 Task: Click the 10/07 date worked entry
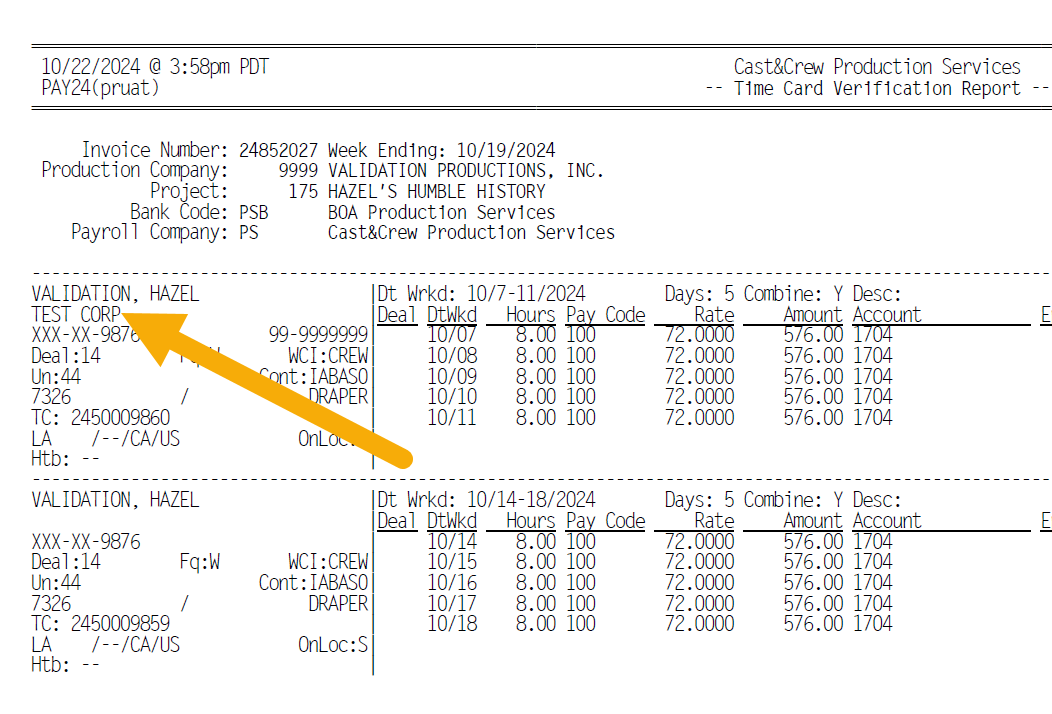click(452, 334)
